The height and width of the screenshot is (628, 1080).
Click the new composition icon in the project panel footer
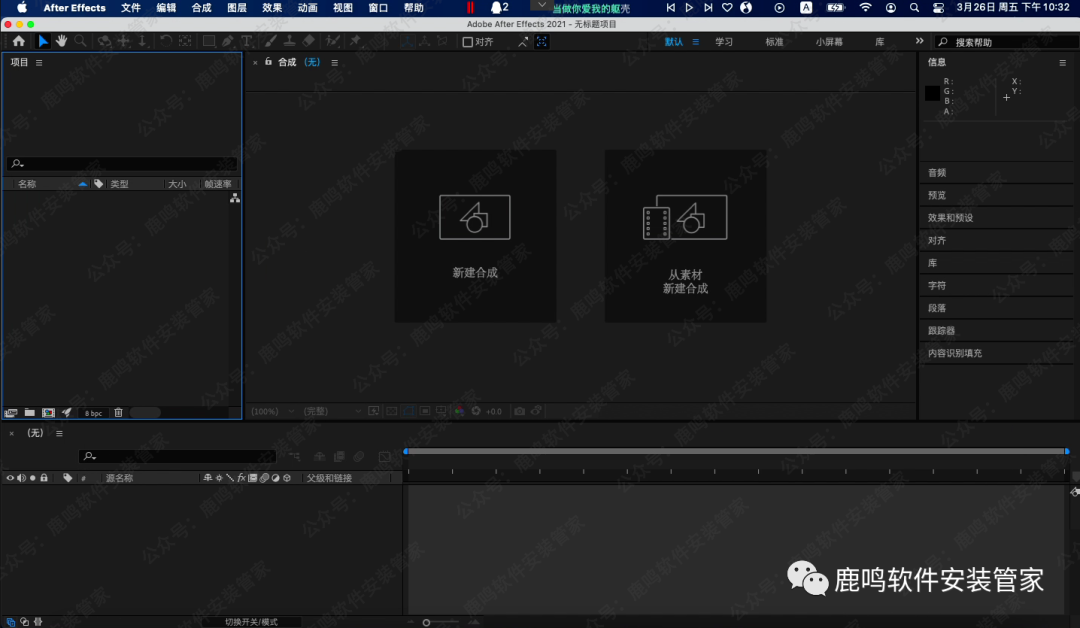point(48,412)
